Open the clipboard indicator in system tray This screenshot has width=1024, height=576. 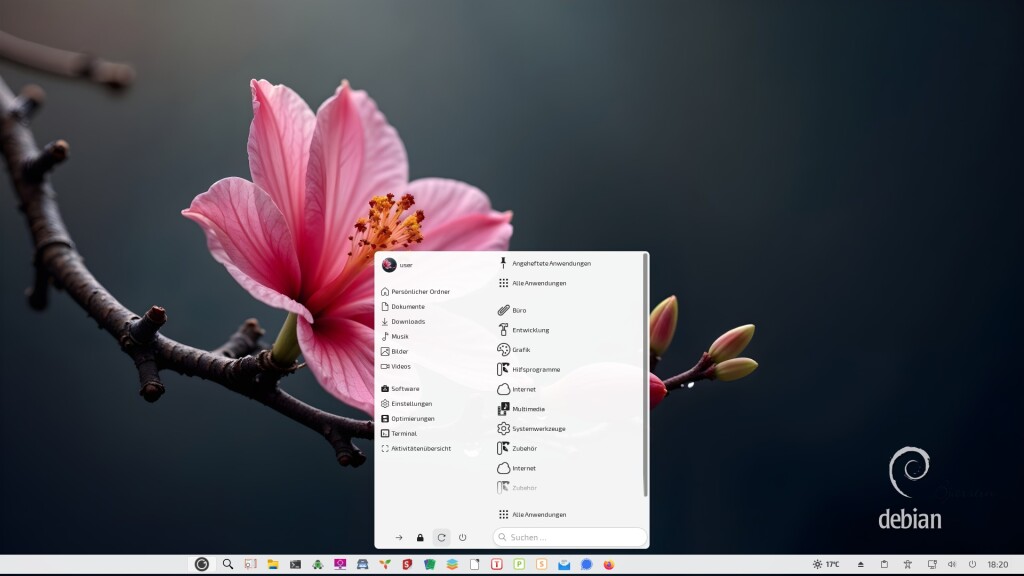coord(884,564)
